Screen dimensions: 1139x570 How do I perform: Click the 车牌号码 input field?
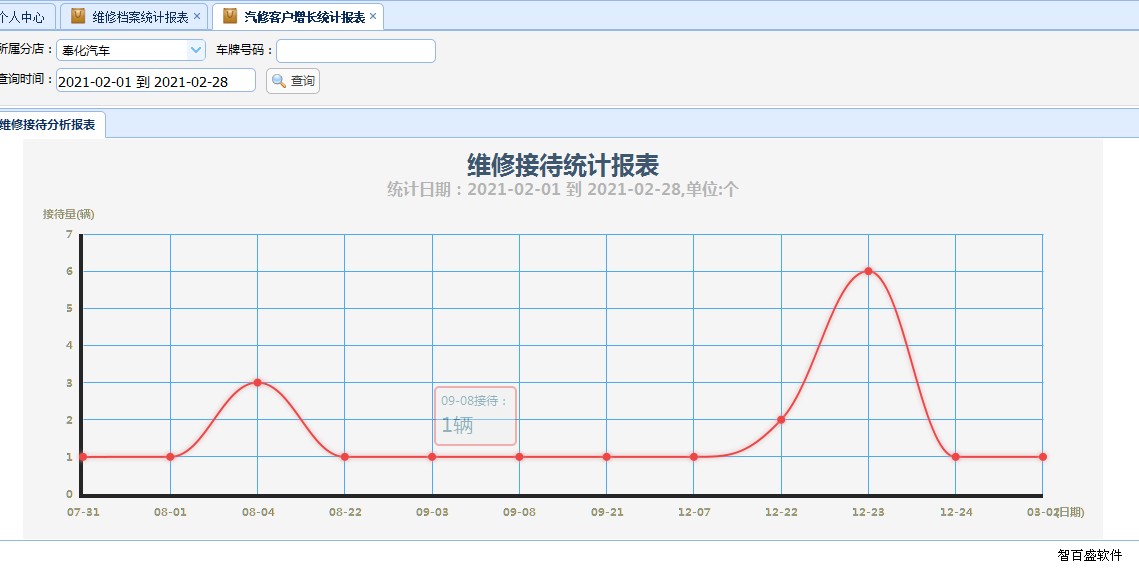tap(355, 50)
